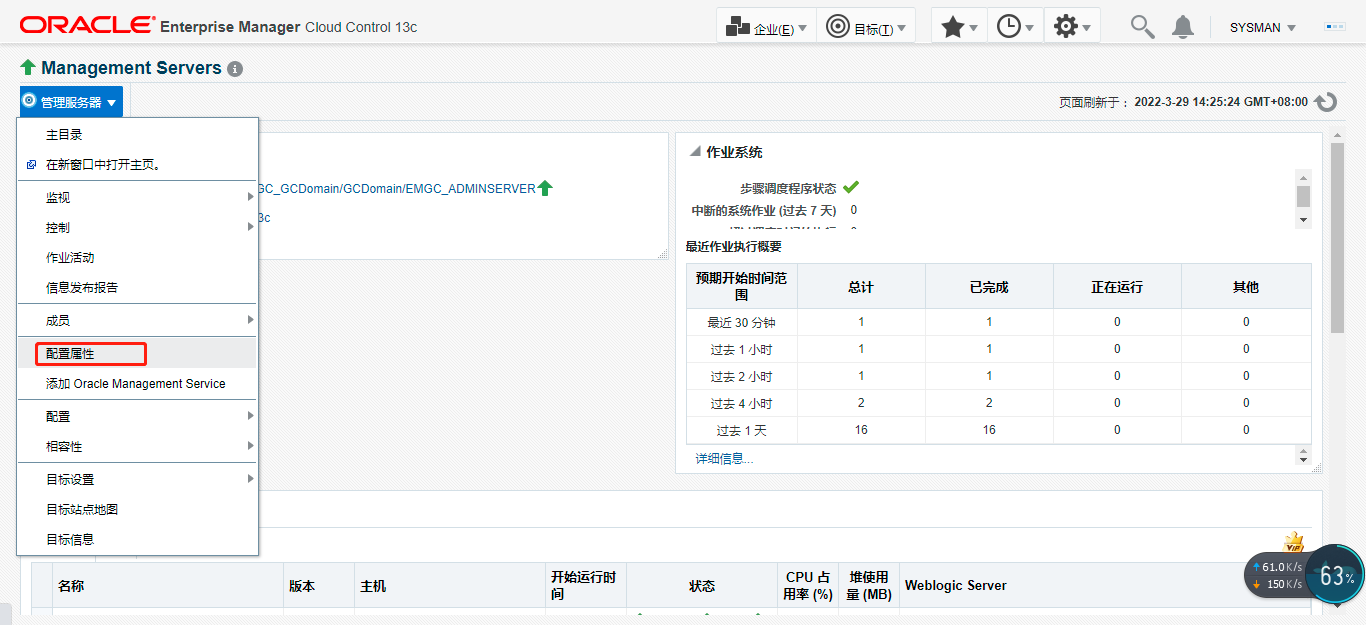The image size is (1366, 625).
Task: Click the green up arrow beside EMGC_ADMINSERVER
Action: coord(545,188)
